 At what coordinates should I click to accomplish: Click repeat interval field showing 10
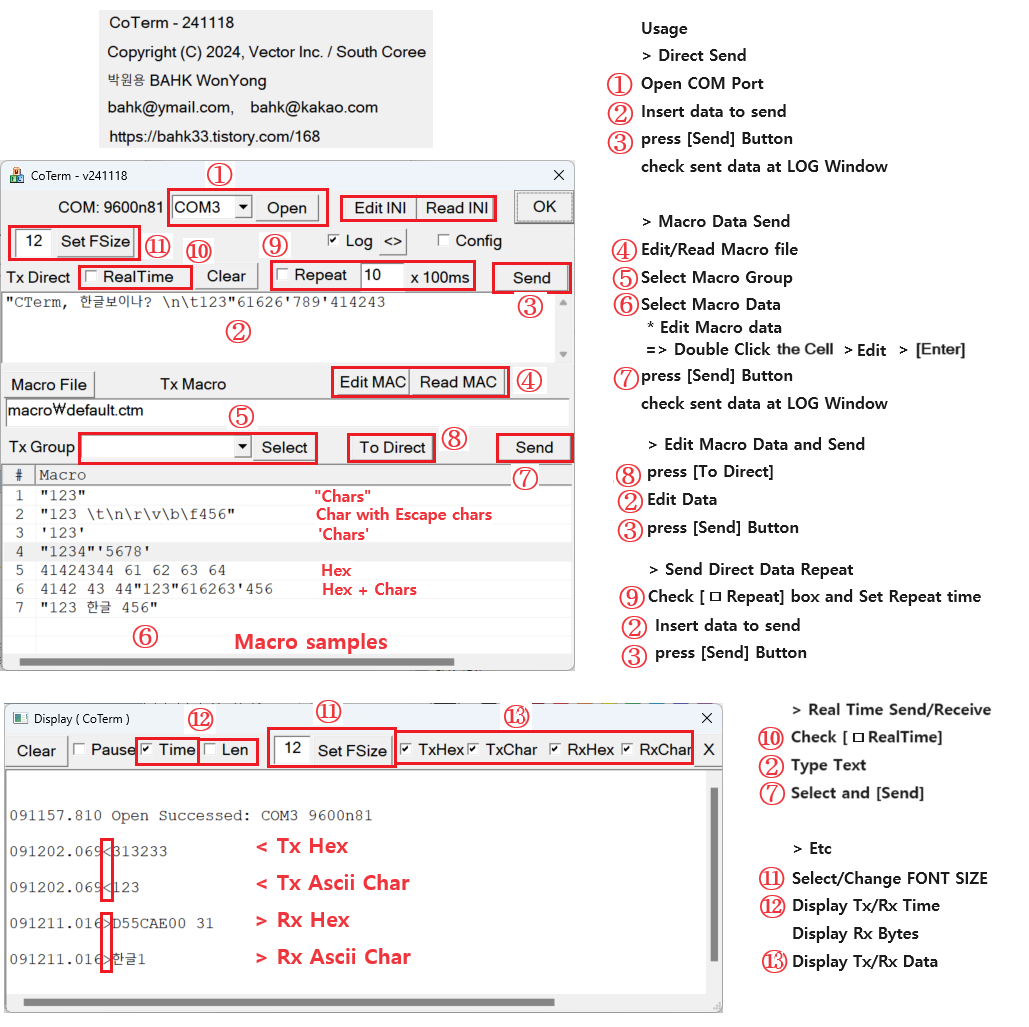coord(381,275)
